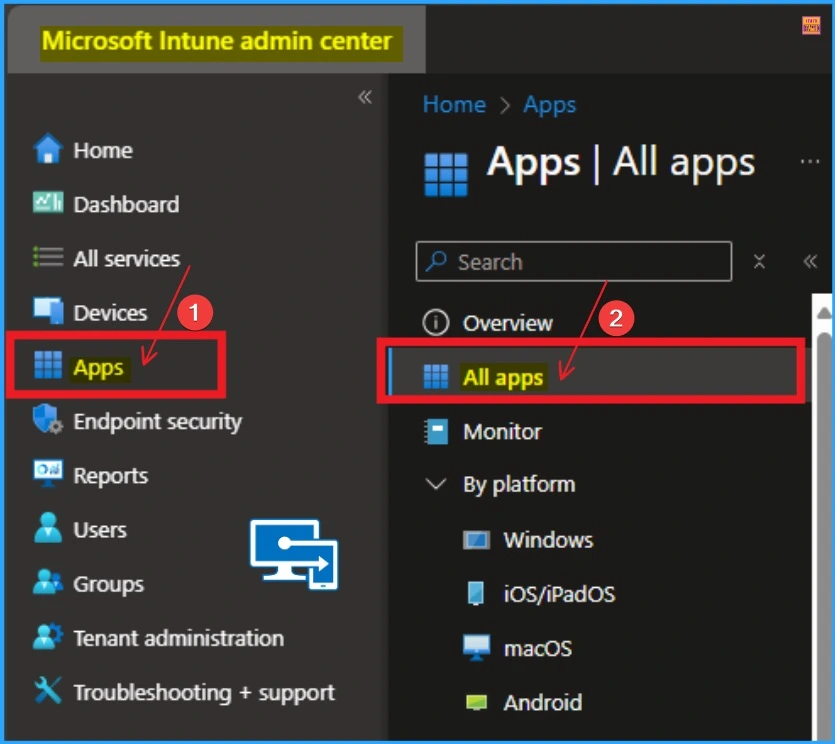Click the Reports screen icon
Screen dimensions: 835x744
click(48, 473)
